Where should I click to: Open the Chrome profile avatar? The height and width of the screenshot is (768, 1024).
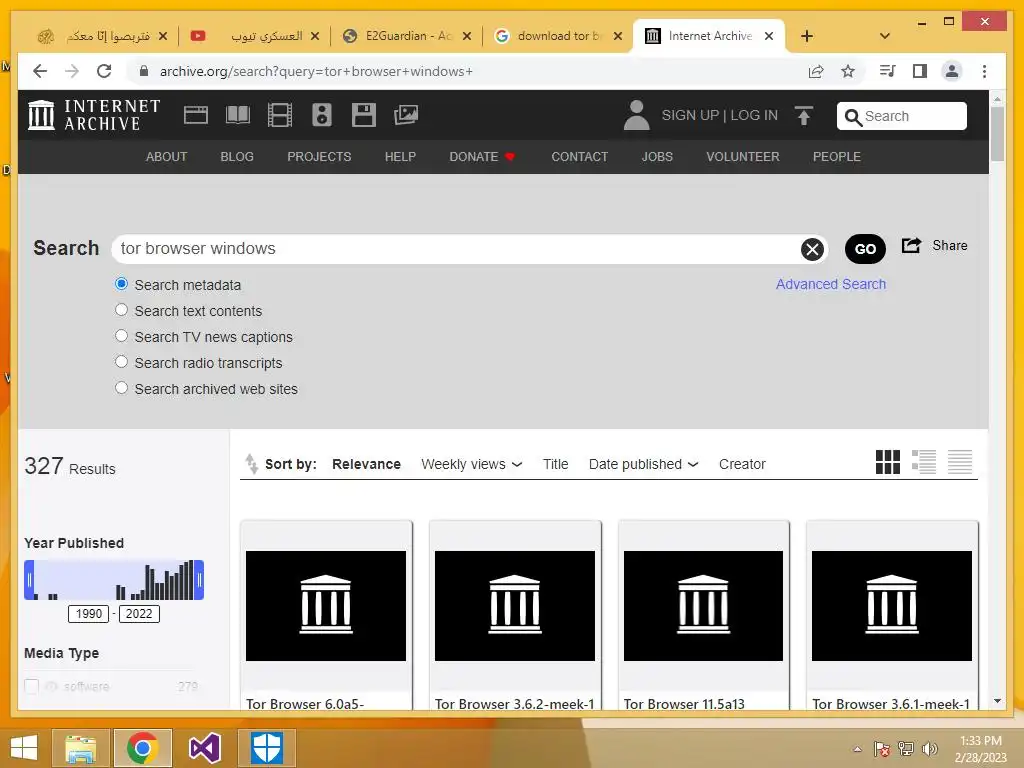tap(952, 71)
